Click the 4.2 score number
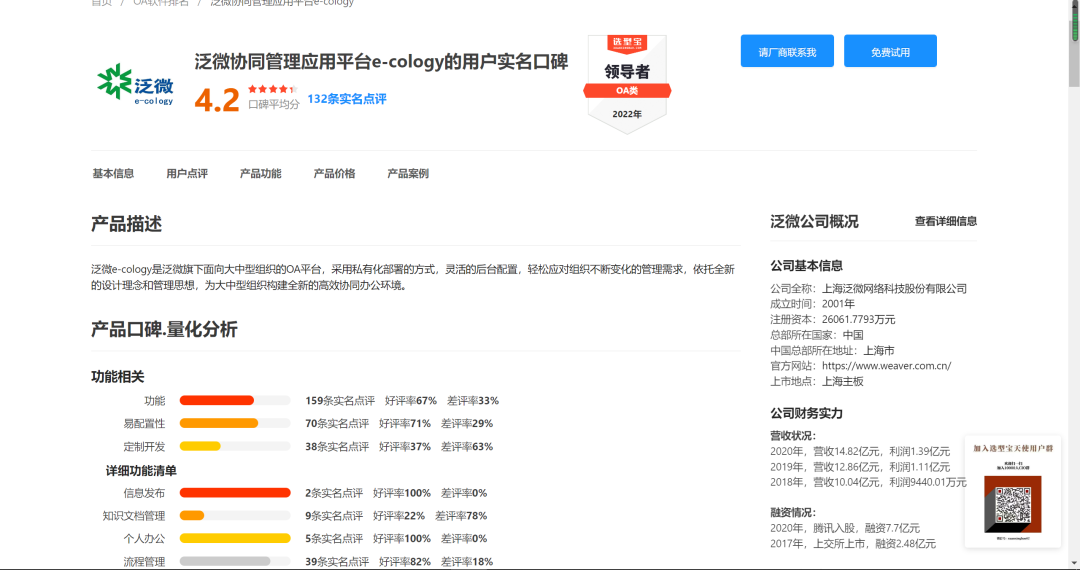 (x=216, y=100)
